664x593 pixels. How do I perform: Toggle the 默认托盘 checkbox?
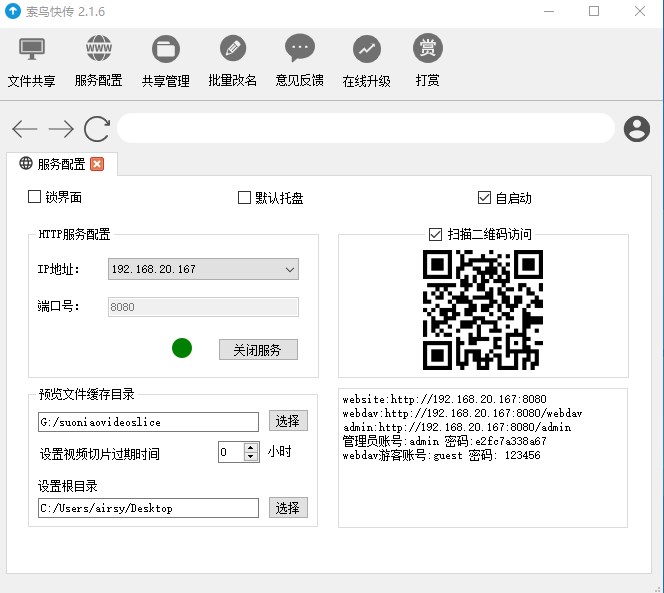point(244,198)
